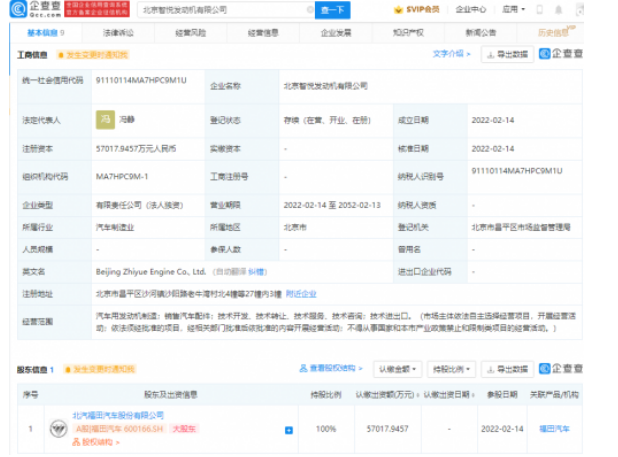The image size is (618, 457).
Task: Open the 持股比例 filter dropdown
Action: click(x=451, y=369)
